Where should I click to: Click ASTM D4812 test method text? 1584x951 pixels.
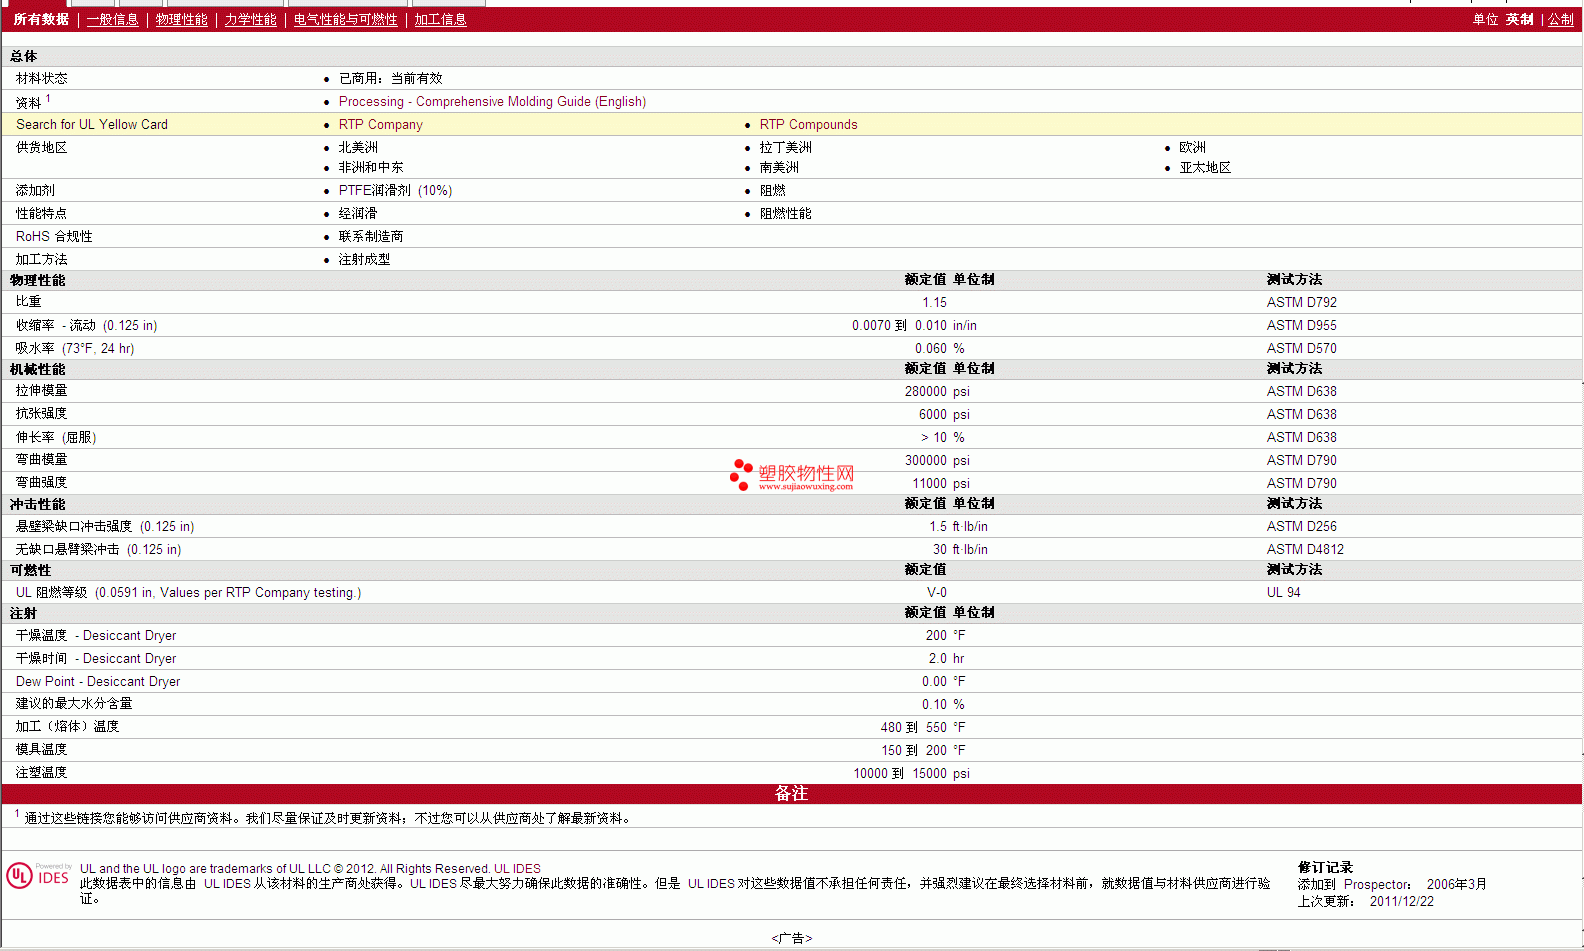tap(1305, 549)
